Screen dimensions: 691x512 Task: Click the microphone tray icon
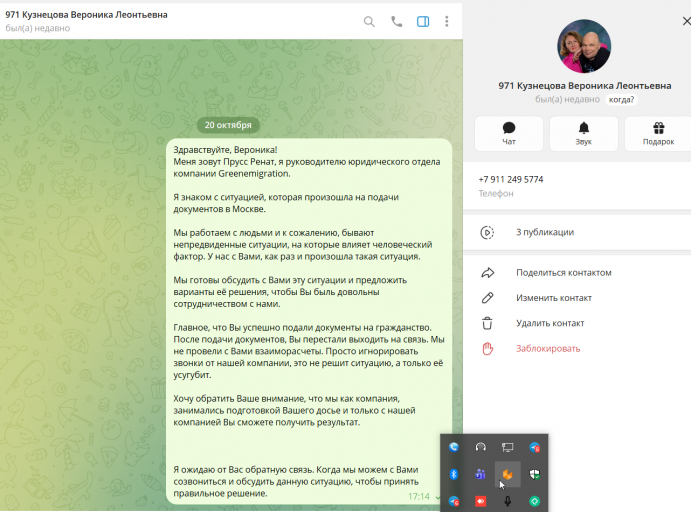(x=507, y=501)
